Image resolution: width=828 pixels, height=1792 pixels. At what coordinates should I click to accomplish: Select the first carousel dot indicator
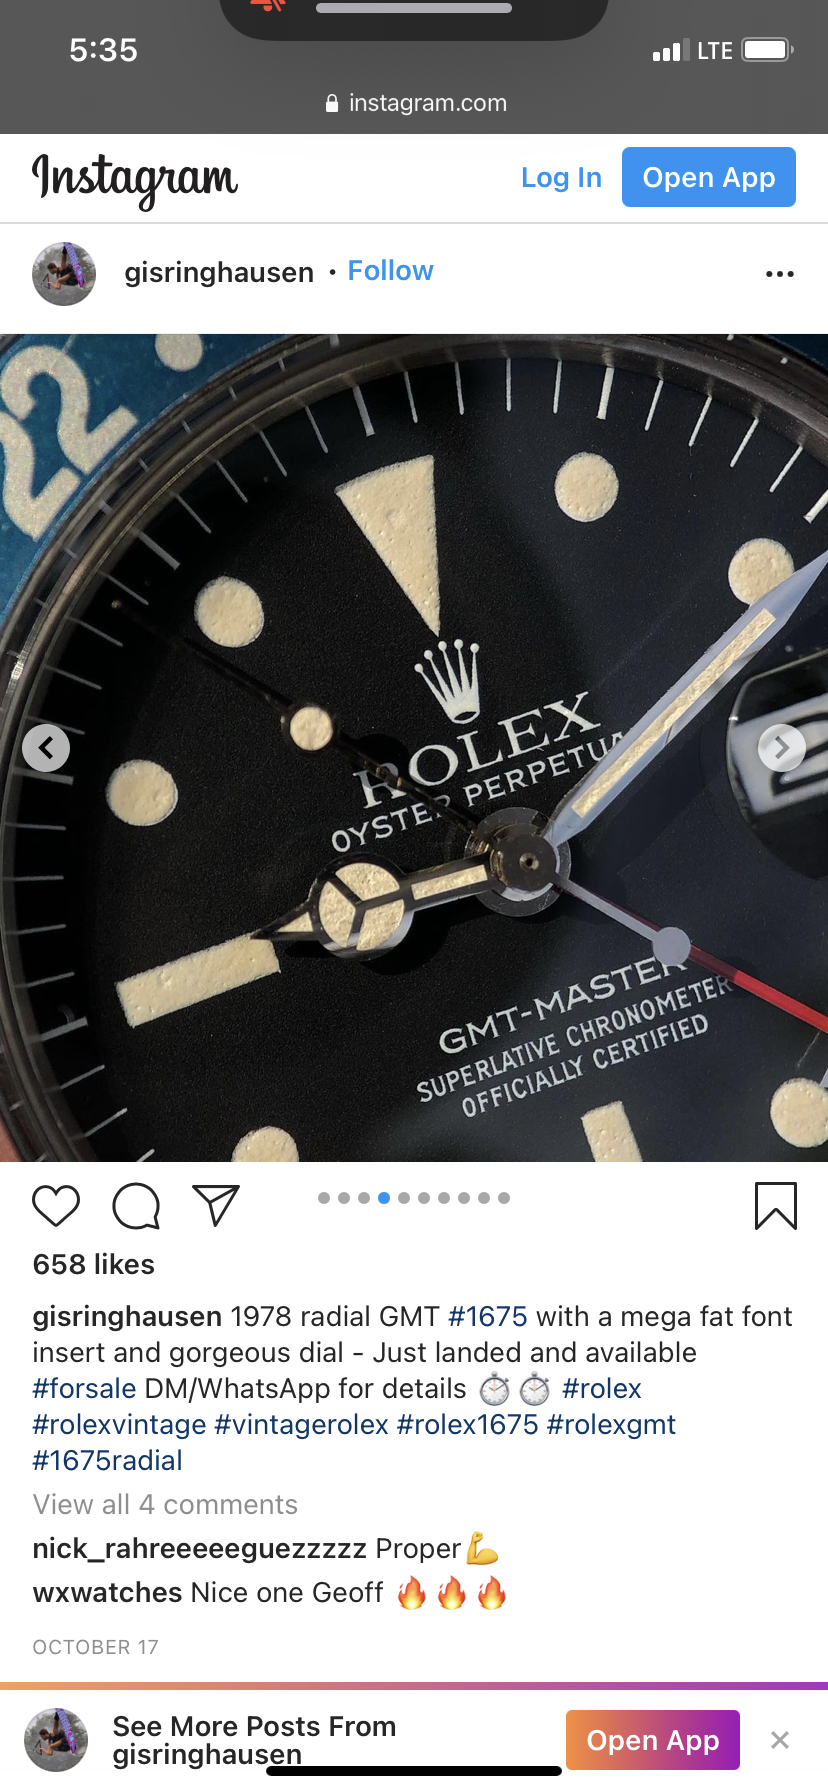(x=324, y=1198)
